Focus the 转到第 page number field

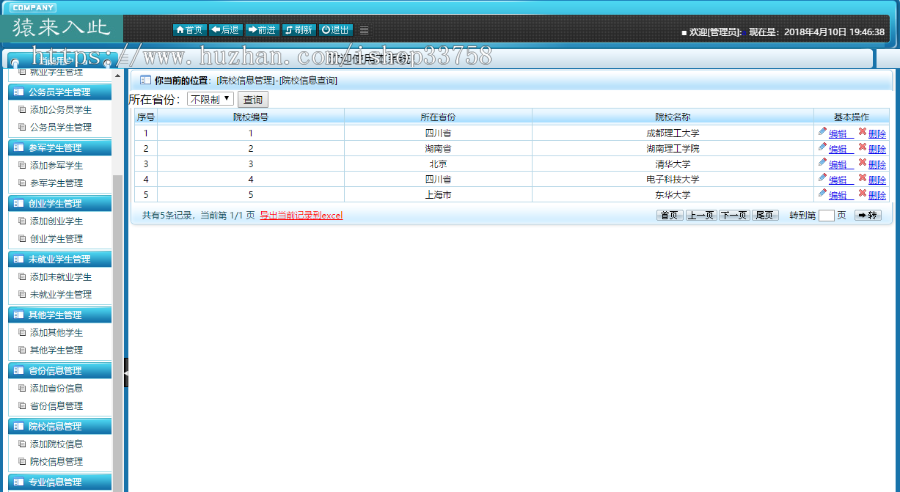(826, 216)
